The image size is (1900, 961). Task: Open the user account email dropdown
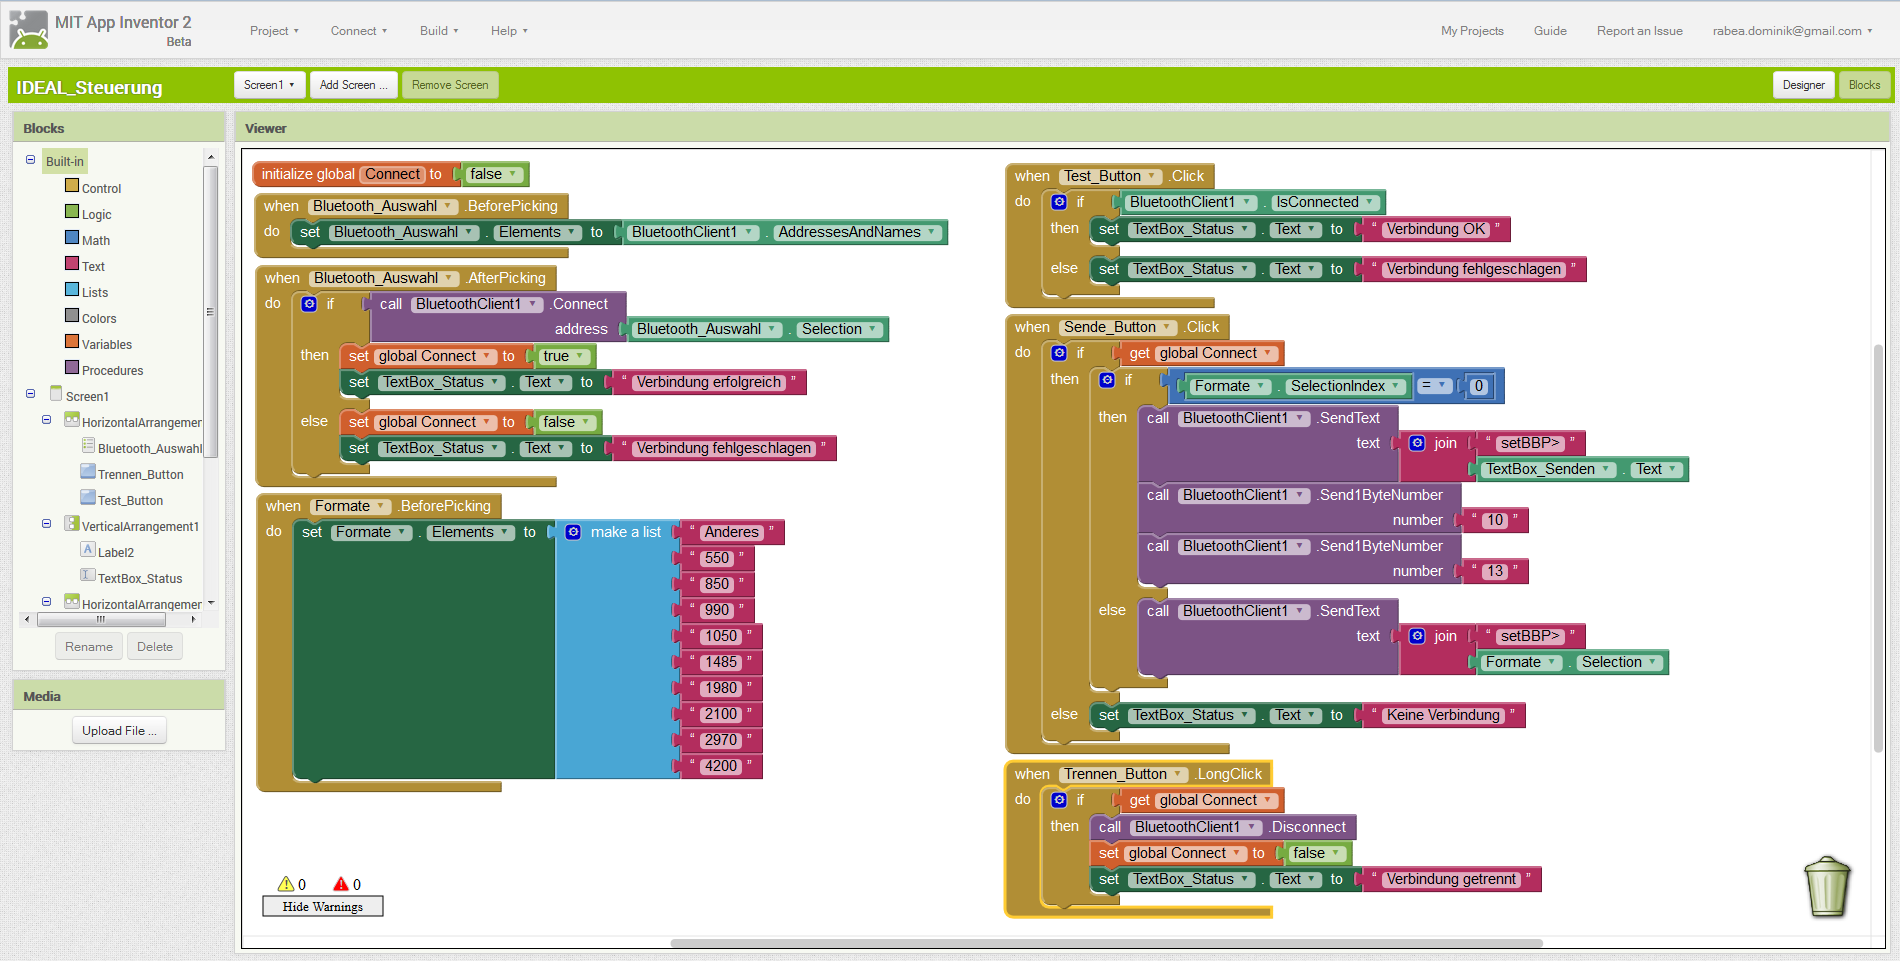coord(1792,31)
